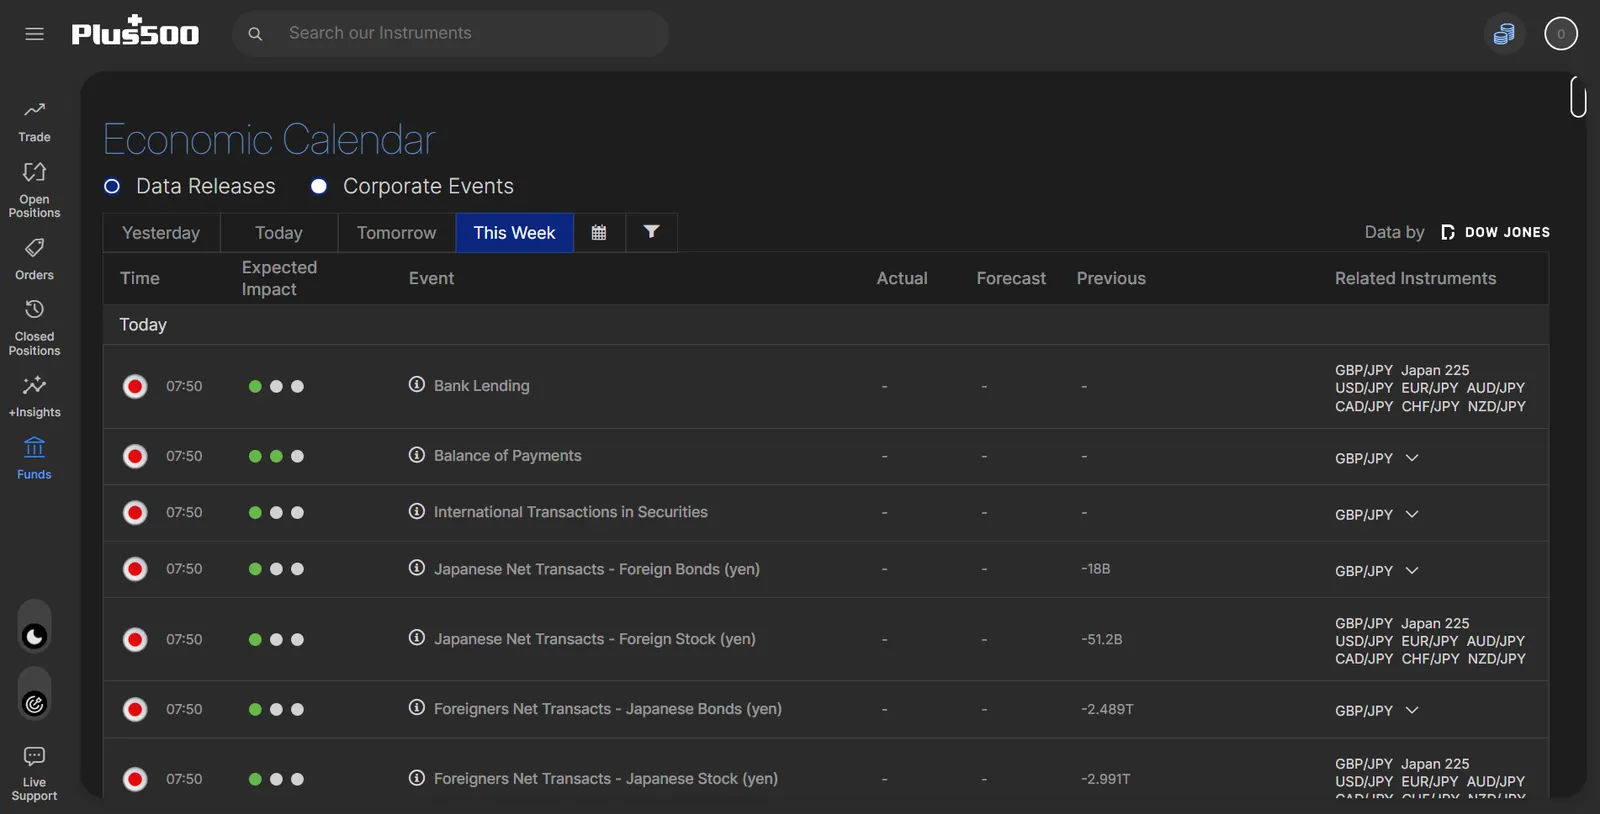The height and width of the screenshot is (814, 1600).
Task: Open Japan 225 in Foreigners Net Transacts Japanese Stock row
Action: [1435, 764]
